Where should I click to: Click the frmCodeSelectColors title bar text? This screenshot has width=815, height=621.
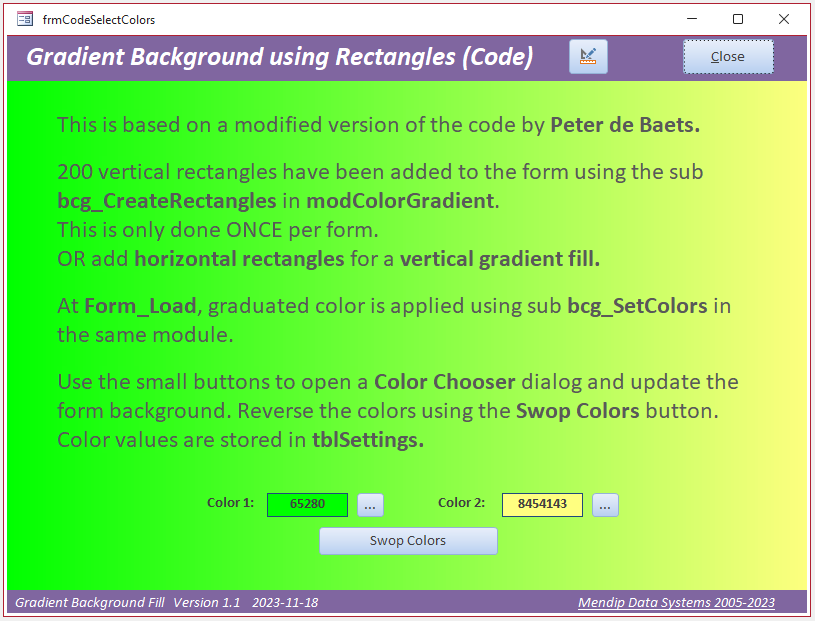[99, 20]
